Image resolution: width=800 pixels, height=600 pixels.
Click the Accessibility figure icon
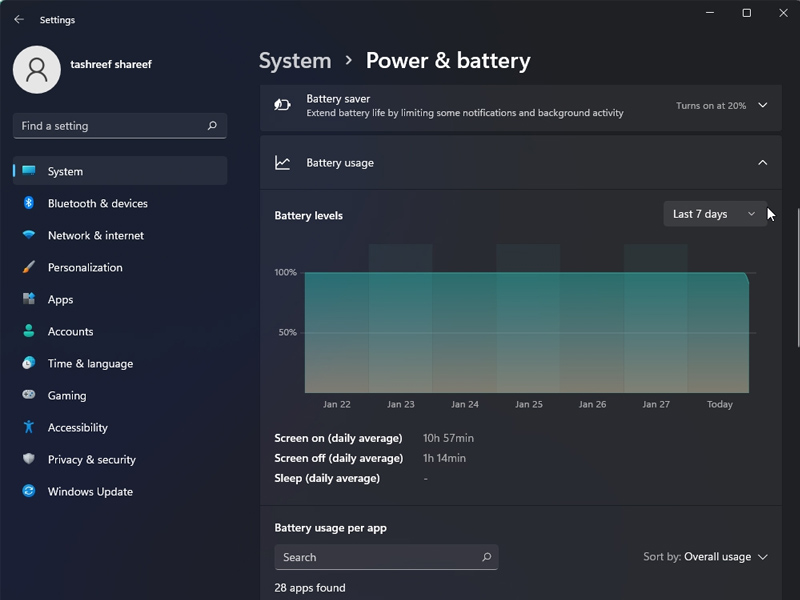click(x=29, y=427)
